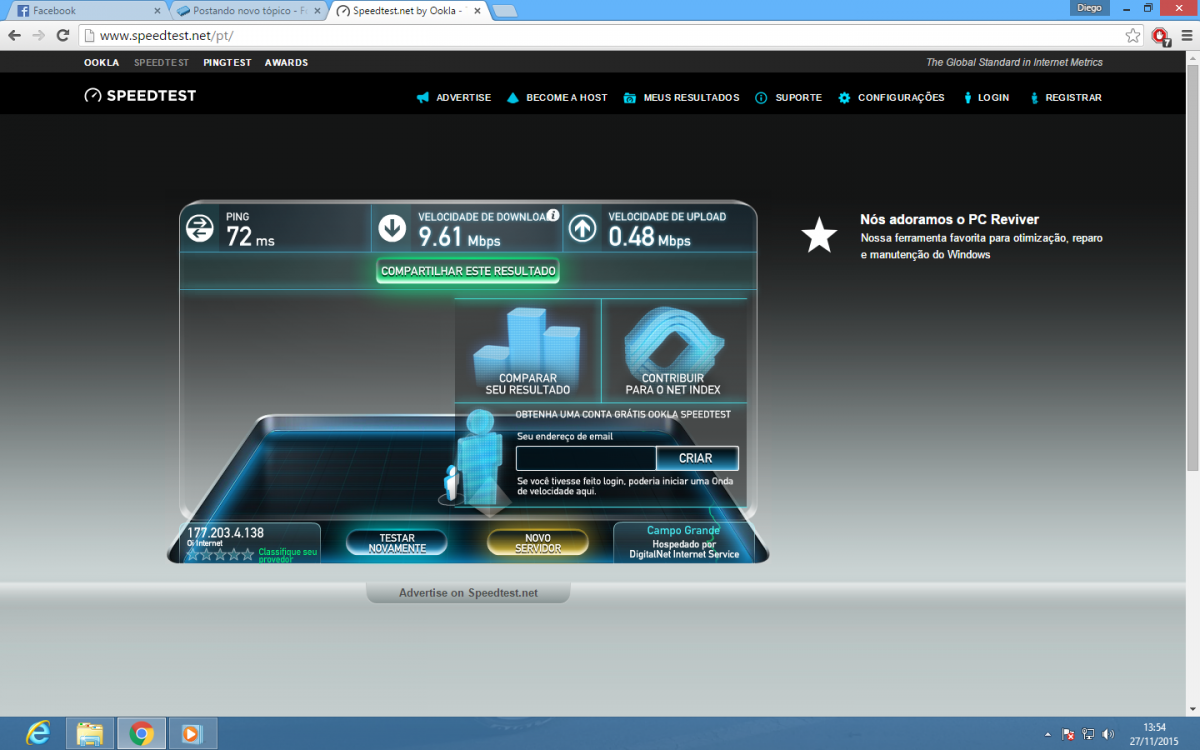The width and height of the screenshot is (1200, 750).
Task: Click the NOVO SERVIDOR button
Action: coord(537,543)
